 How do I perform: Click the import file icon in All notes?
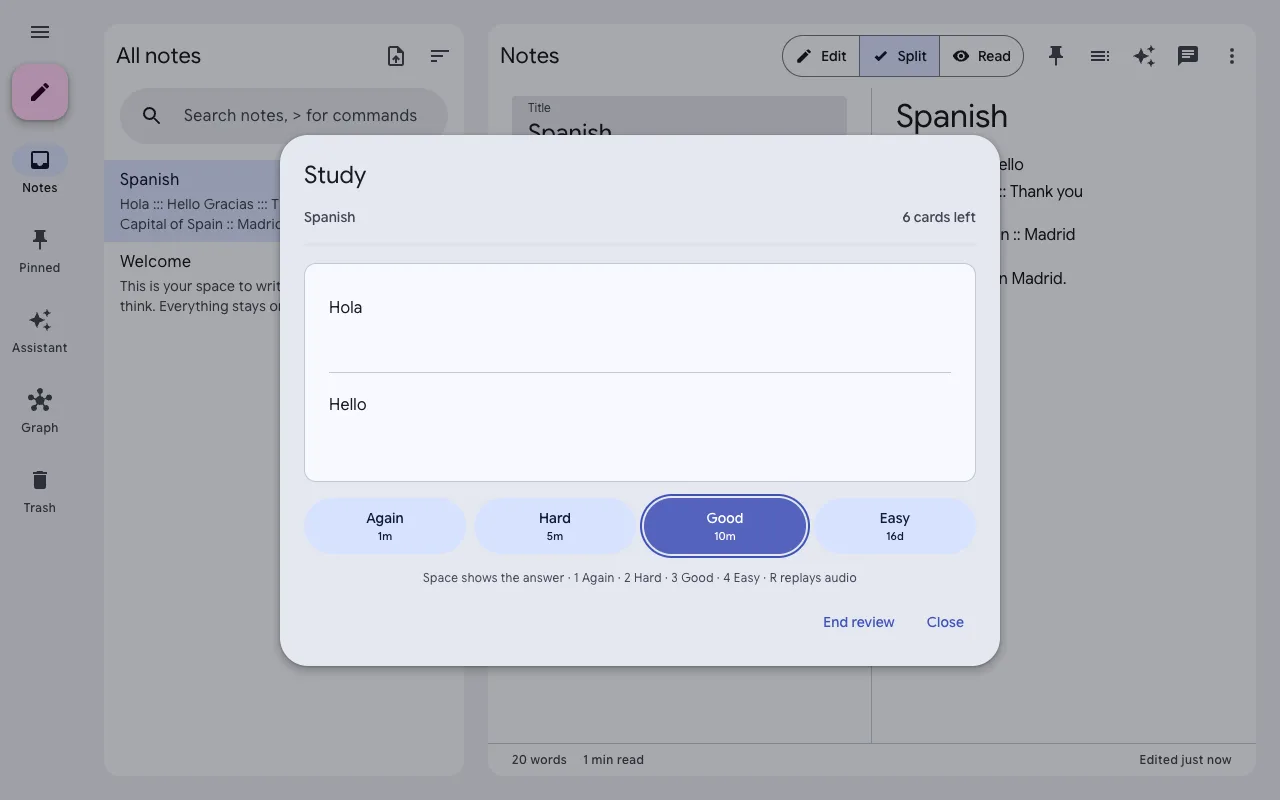click(x=396, y=56)
